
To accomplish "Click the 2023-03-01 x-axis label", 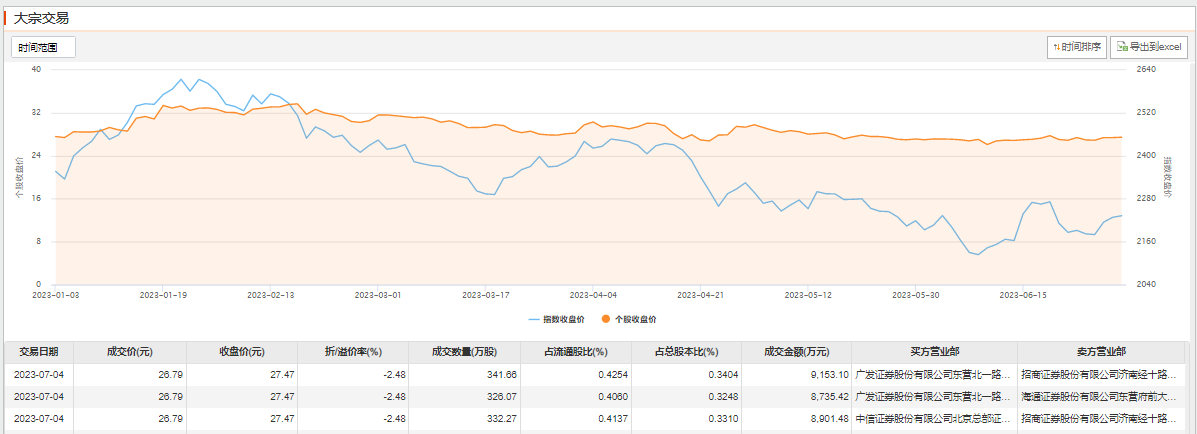I will (x=378, y=294).
